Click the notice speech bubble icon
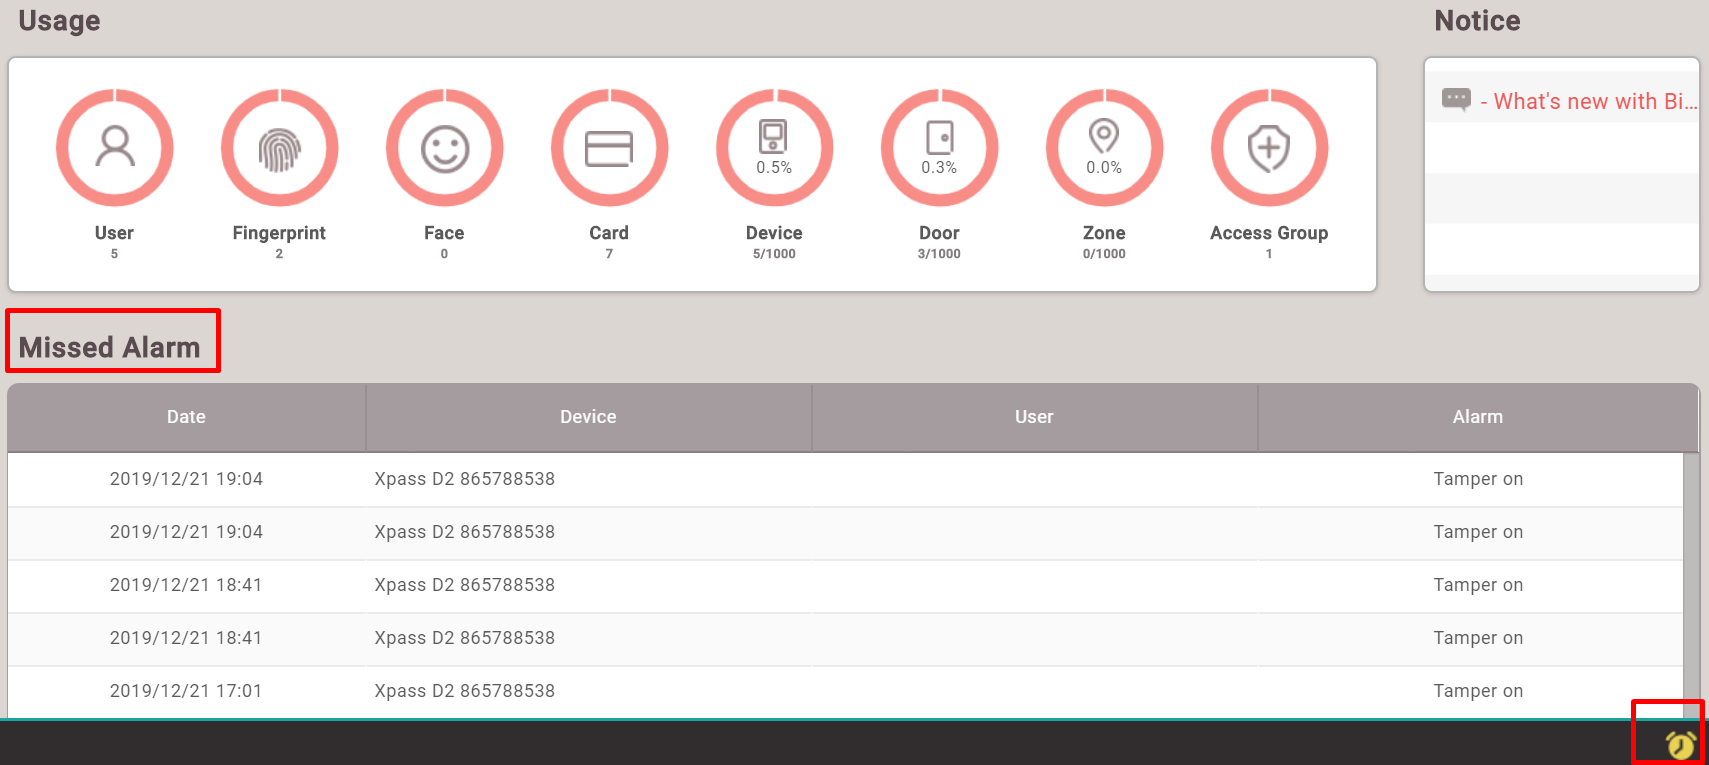 (1456, 99)
